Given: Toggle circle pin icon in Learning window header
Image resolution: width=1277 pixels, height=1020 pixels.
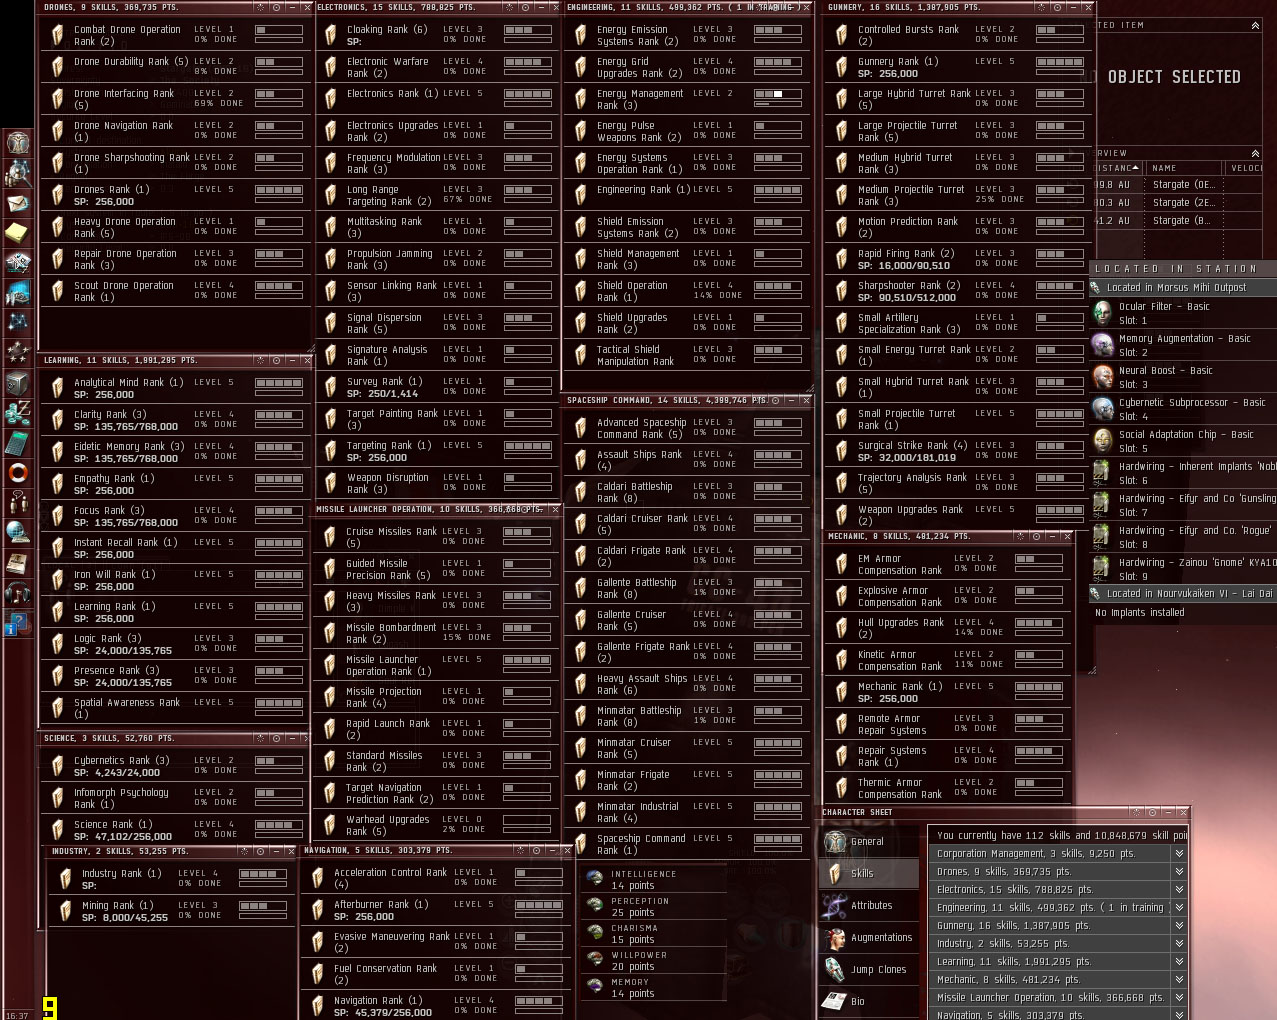Looking at the screenshot, I should pyautogui.click(x=276, y=360).
